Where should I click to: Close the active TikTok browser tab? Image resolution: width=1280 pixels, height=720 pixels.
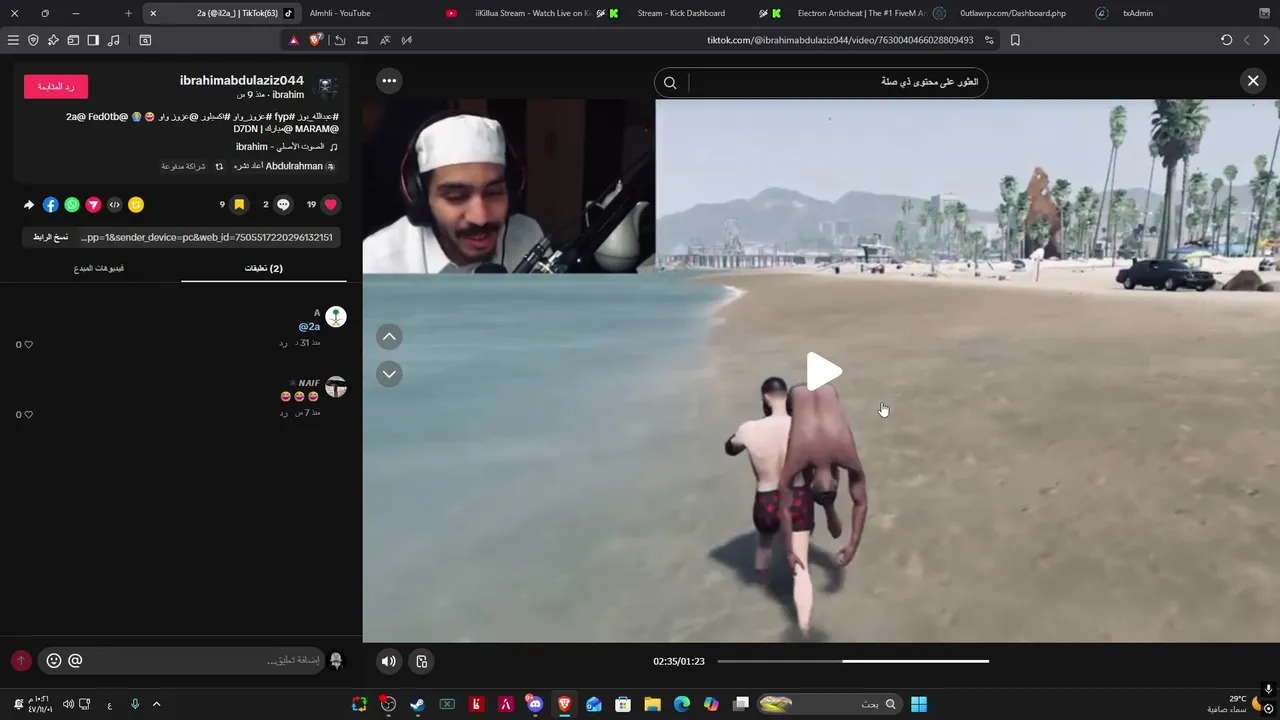pyautogui.click(x=153, y=13)
